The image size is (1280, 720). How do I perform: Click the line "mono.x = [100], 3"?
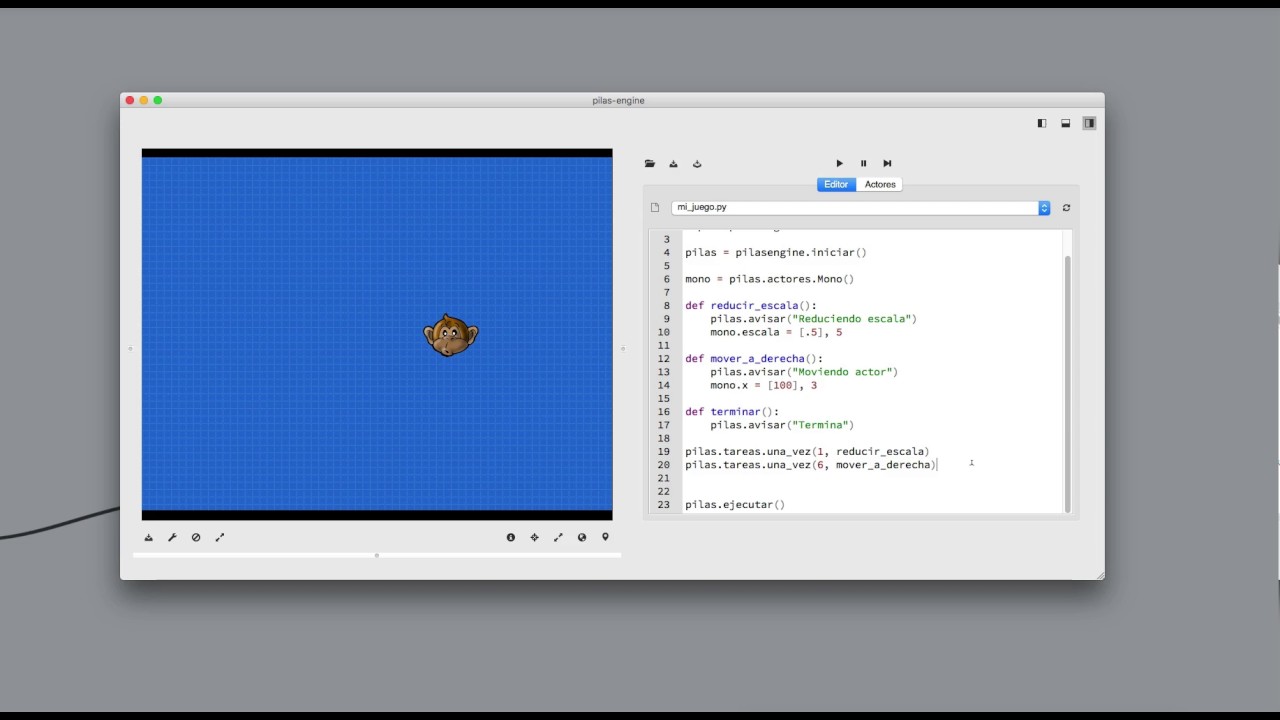pos(764,385)
